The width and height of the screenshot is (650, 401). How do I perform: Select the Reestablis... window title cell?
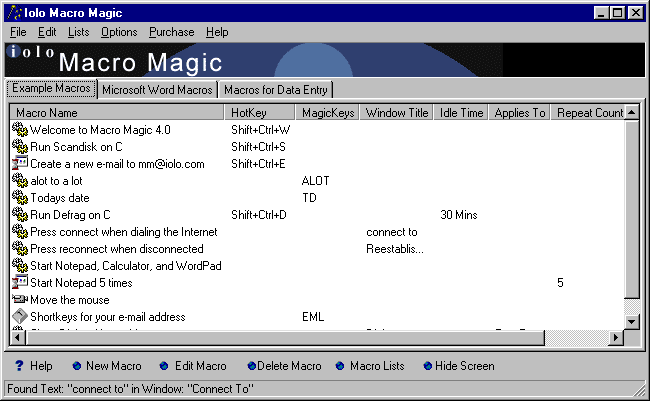pyautogui.click(x=395, y=249)
